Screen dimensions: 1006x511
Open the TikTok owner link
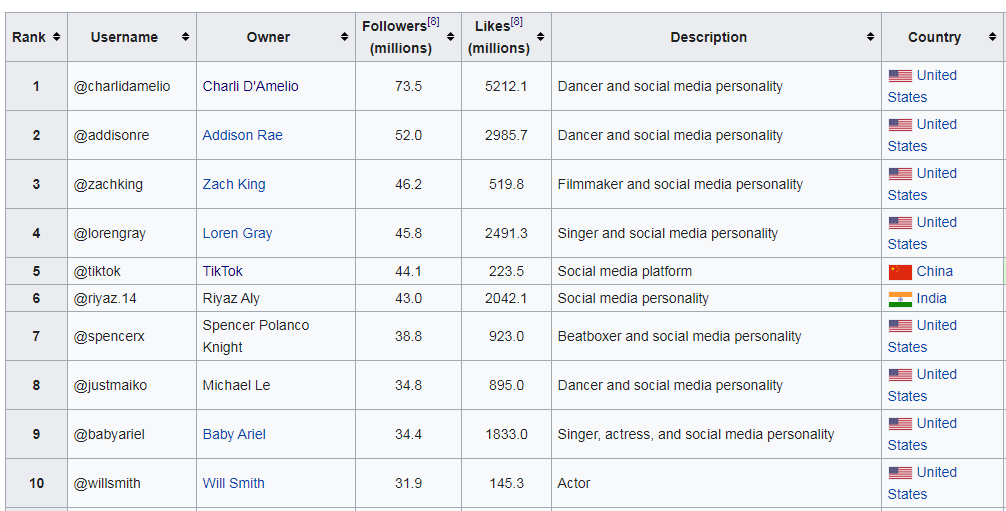coord(222,271)
